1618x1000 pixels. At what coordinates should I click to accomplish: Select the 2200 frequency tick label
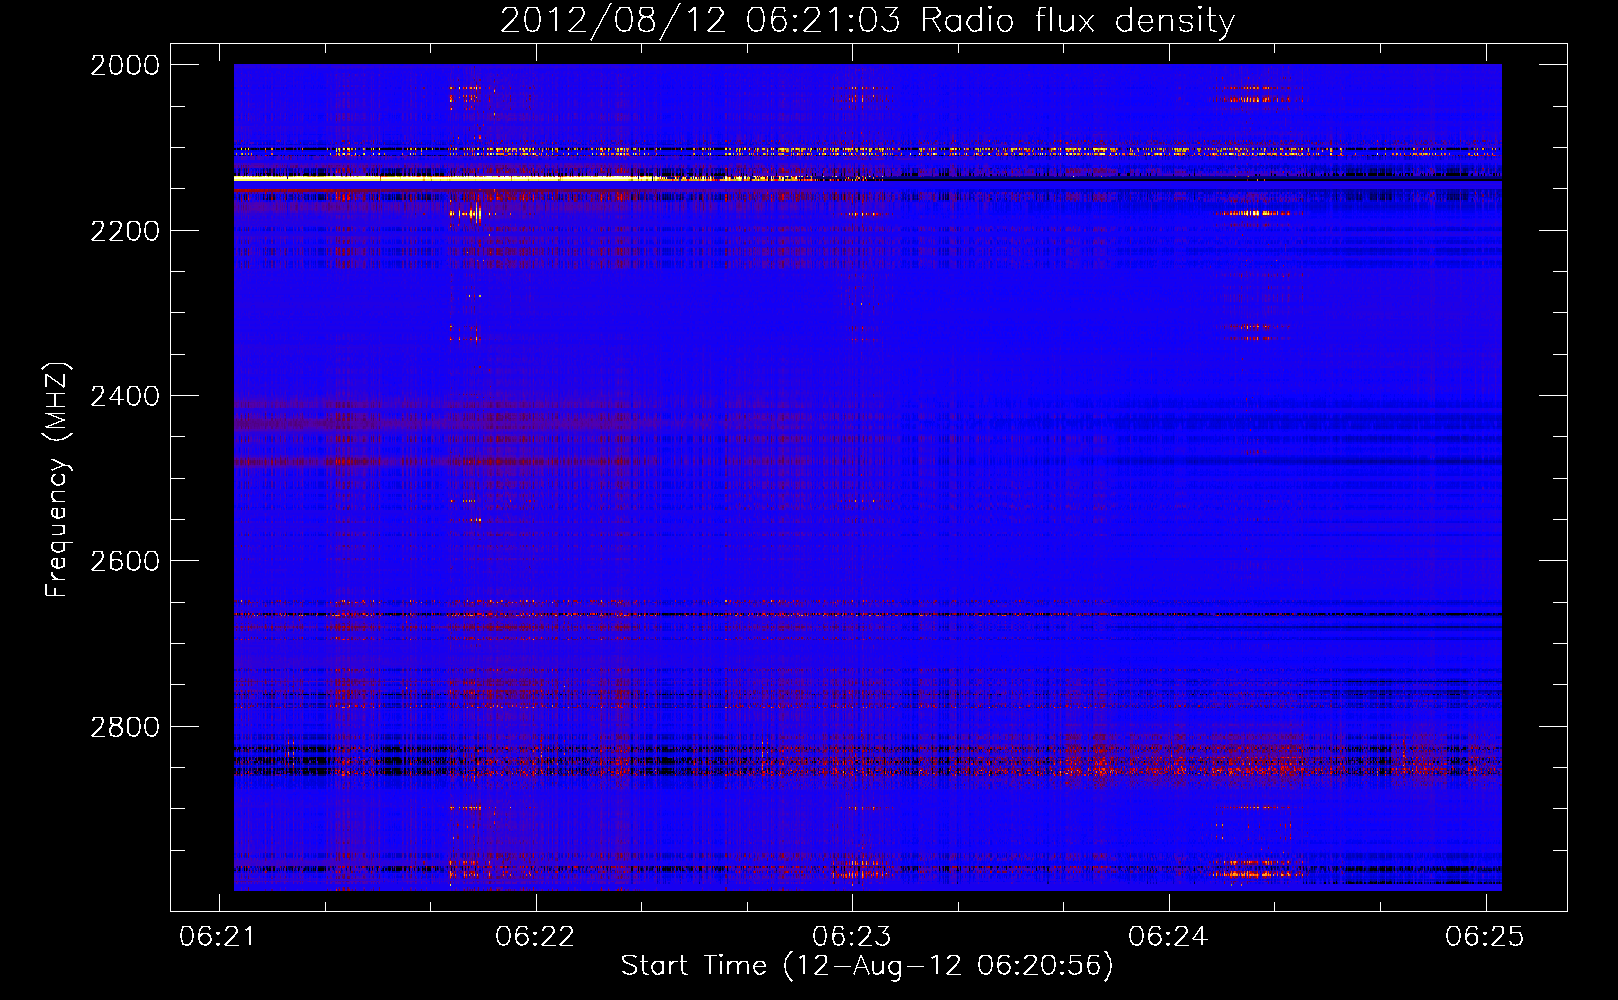point(125,231)
